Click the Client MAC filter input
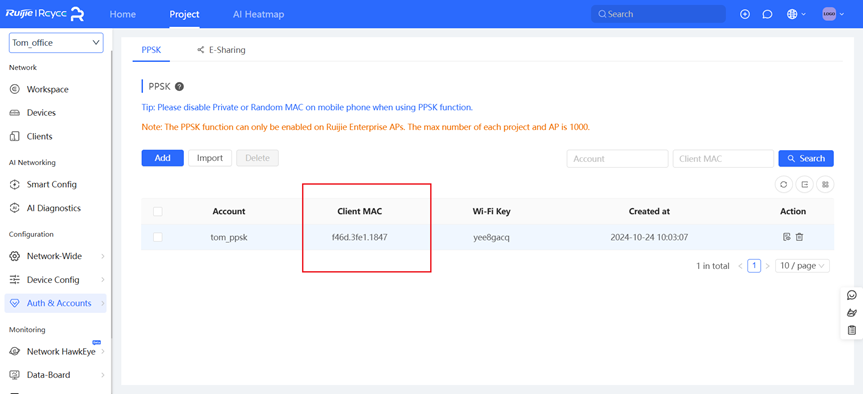 point(723,158)
